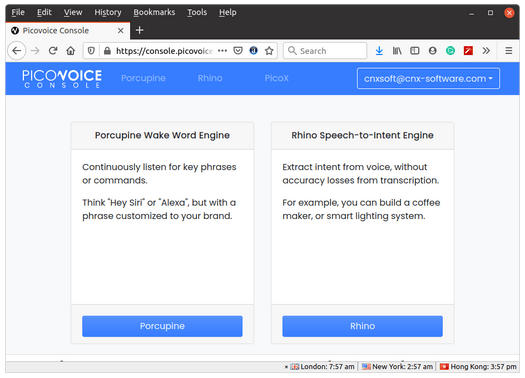Image resolution: width=525 pixels, height=378 pixels.
Task: Maximize the Firefox window
Action: point(490,13)
